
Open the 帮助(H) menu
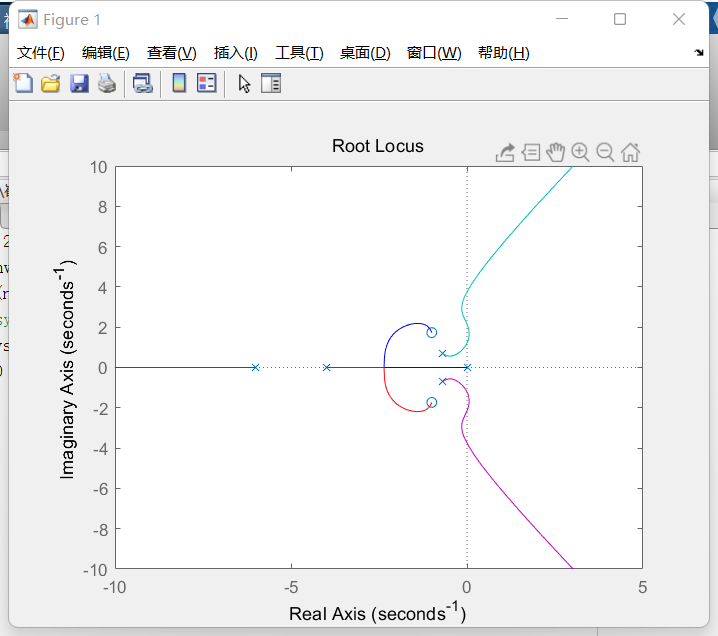click(504, 53)
